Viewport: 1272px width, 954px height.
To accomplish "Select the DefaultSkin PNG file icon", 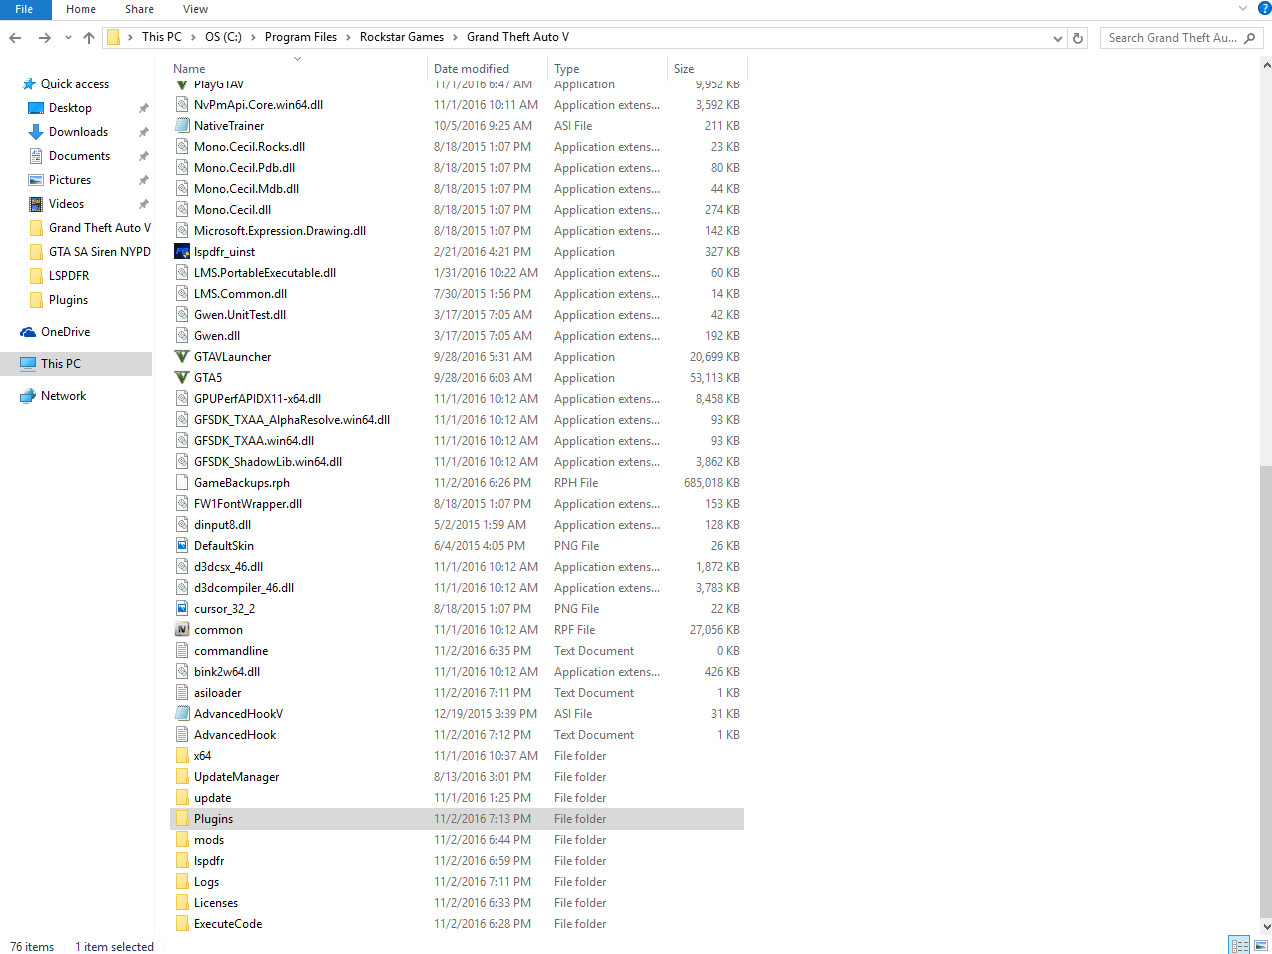I will [x=182, y=546].
